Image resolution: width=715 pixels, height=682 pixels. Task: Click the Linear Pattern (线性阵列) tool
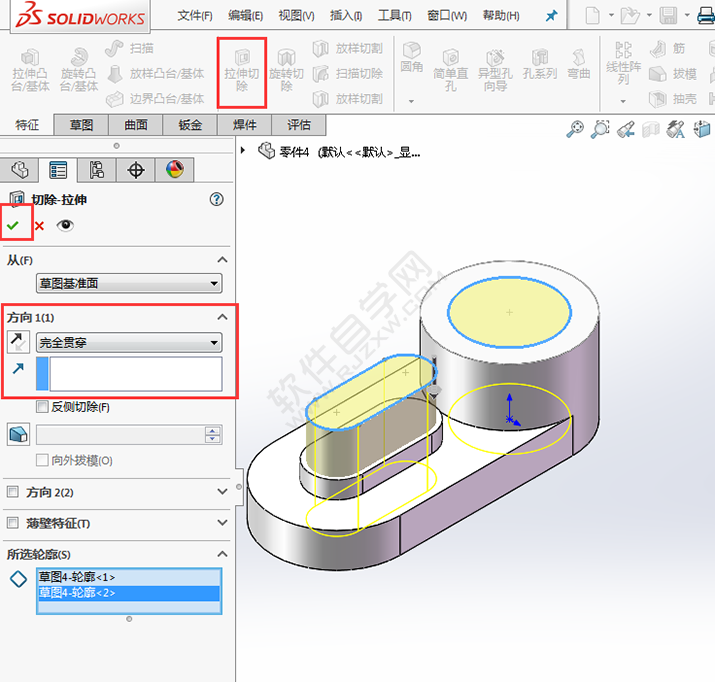point(623,64)
